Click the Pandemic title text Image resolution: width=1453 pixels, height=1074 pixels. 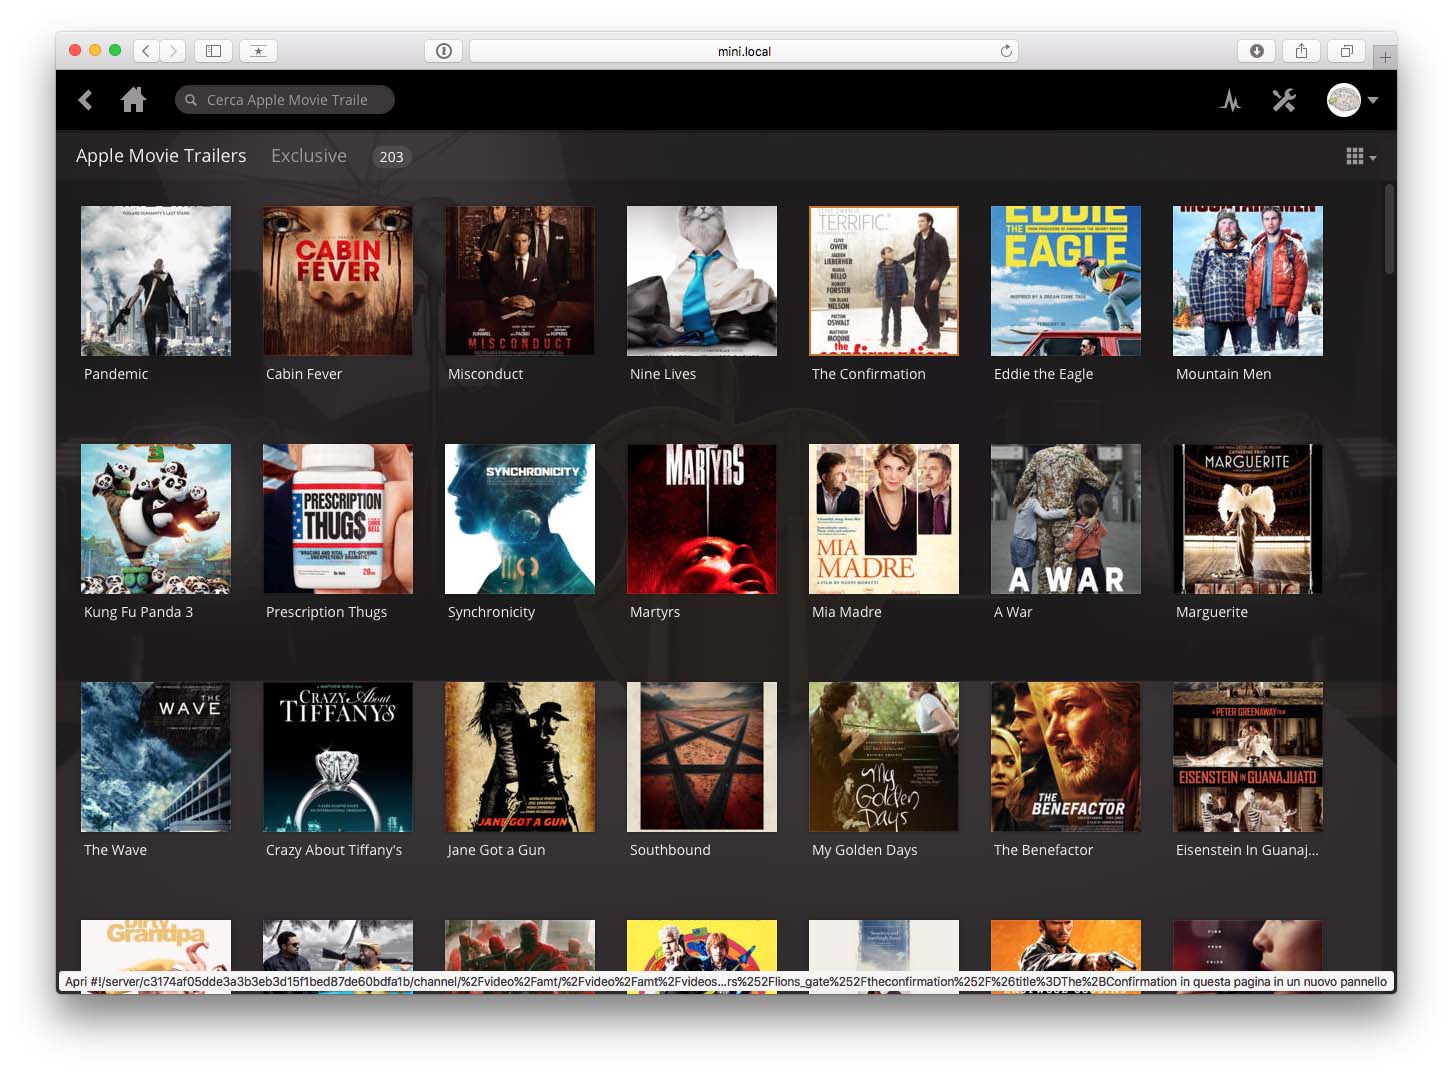tap(116, 374)
